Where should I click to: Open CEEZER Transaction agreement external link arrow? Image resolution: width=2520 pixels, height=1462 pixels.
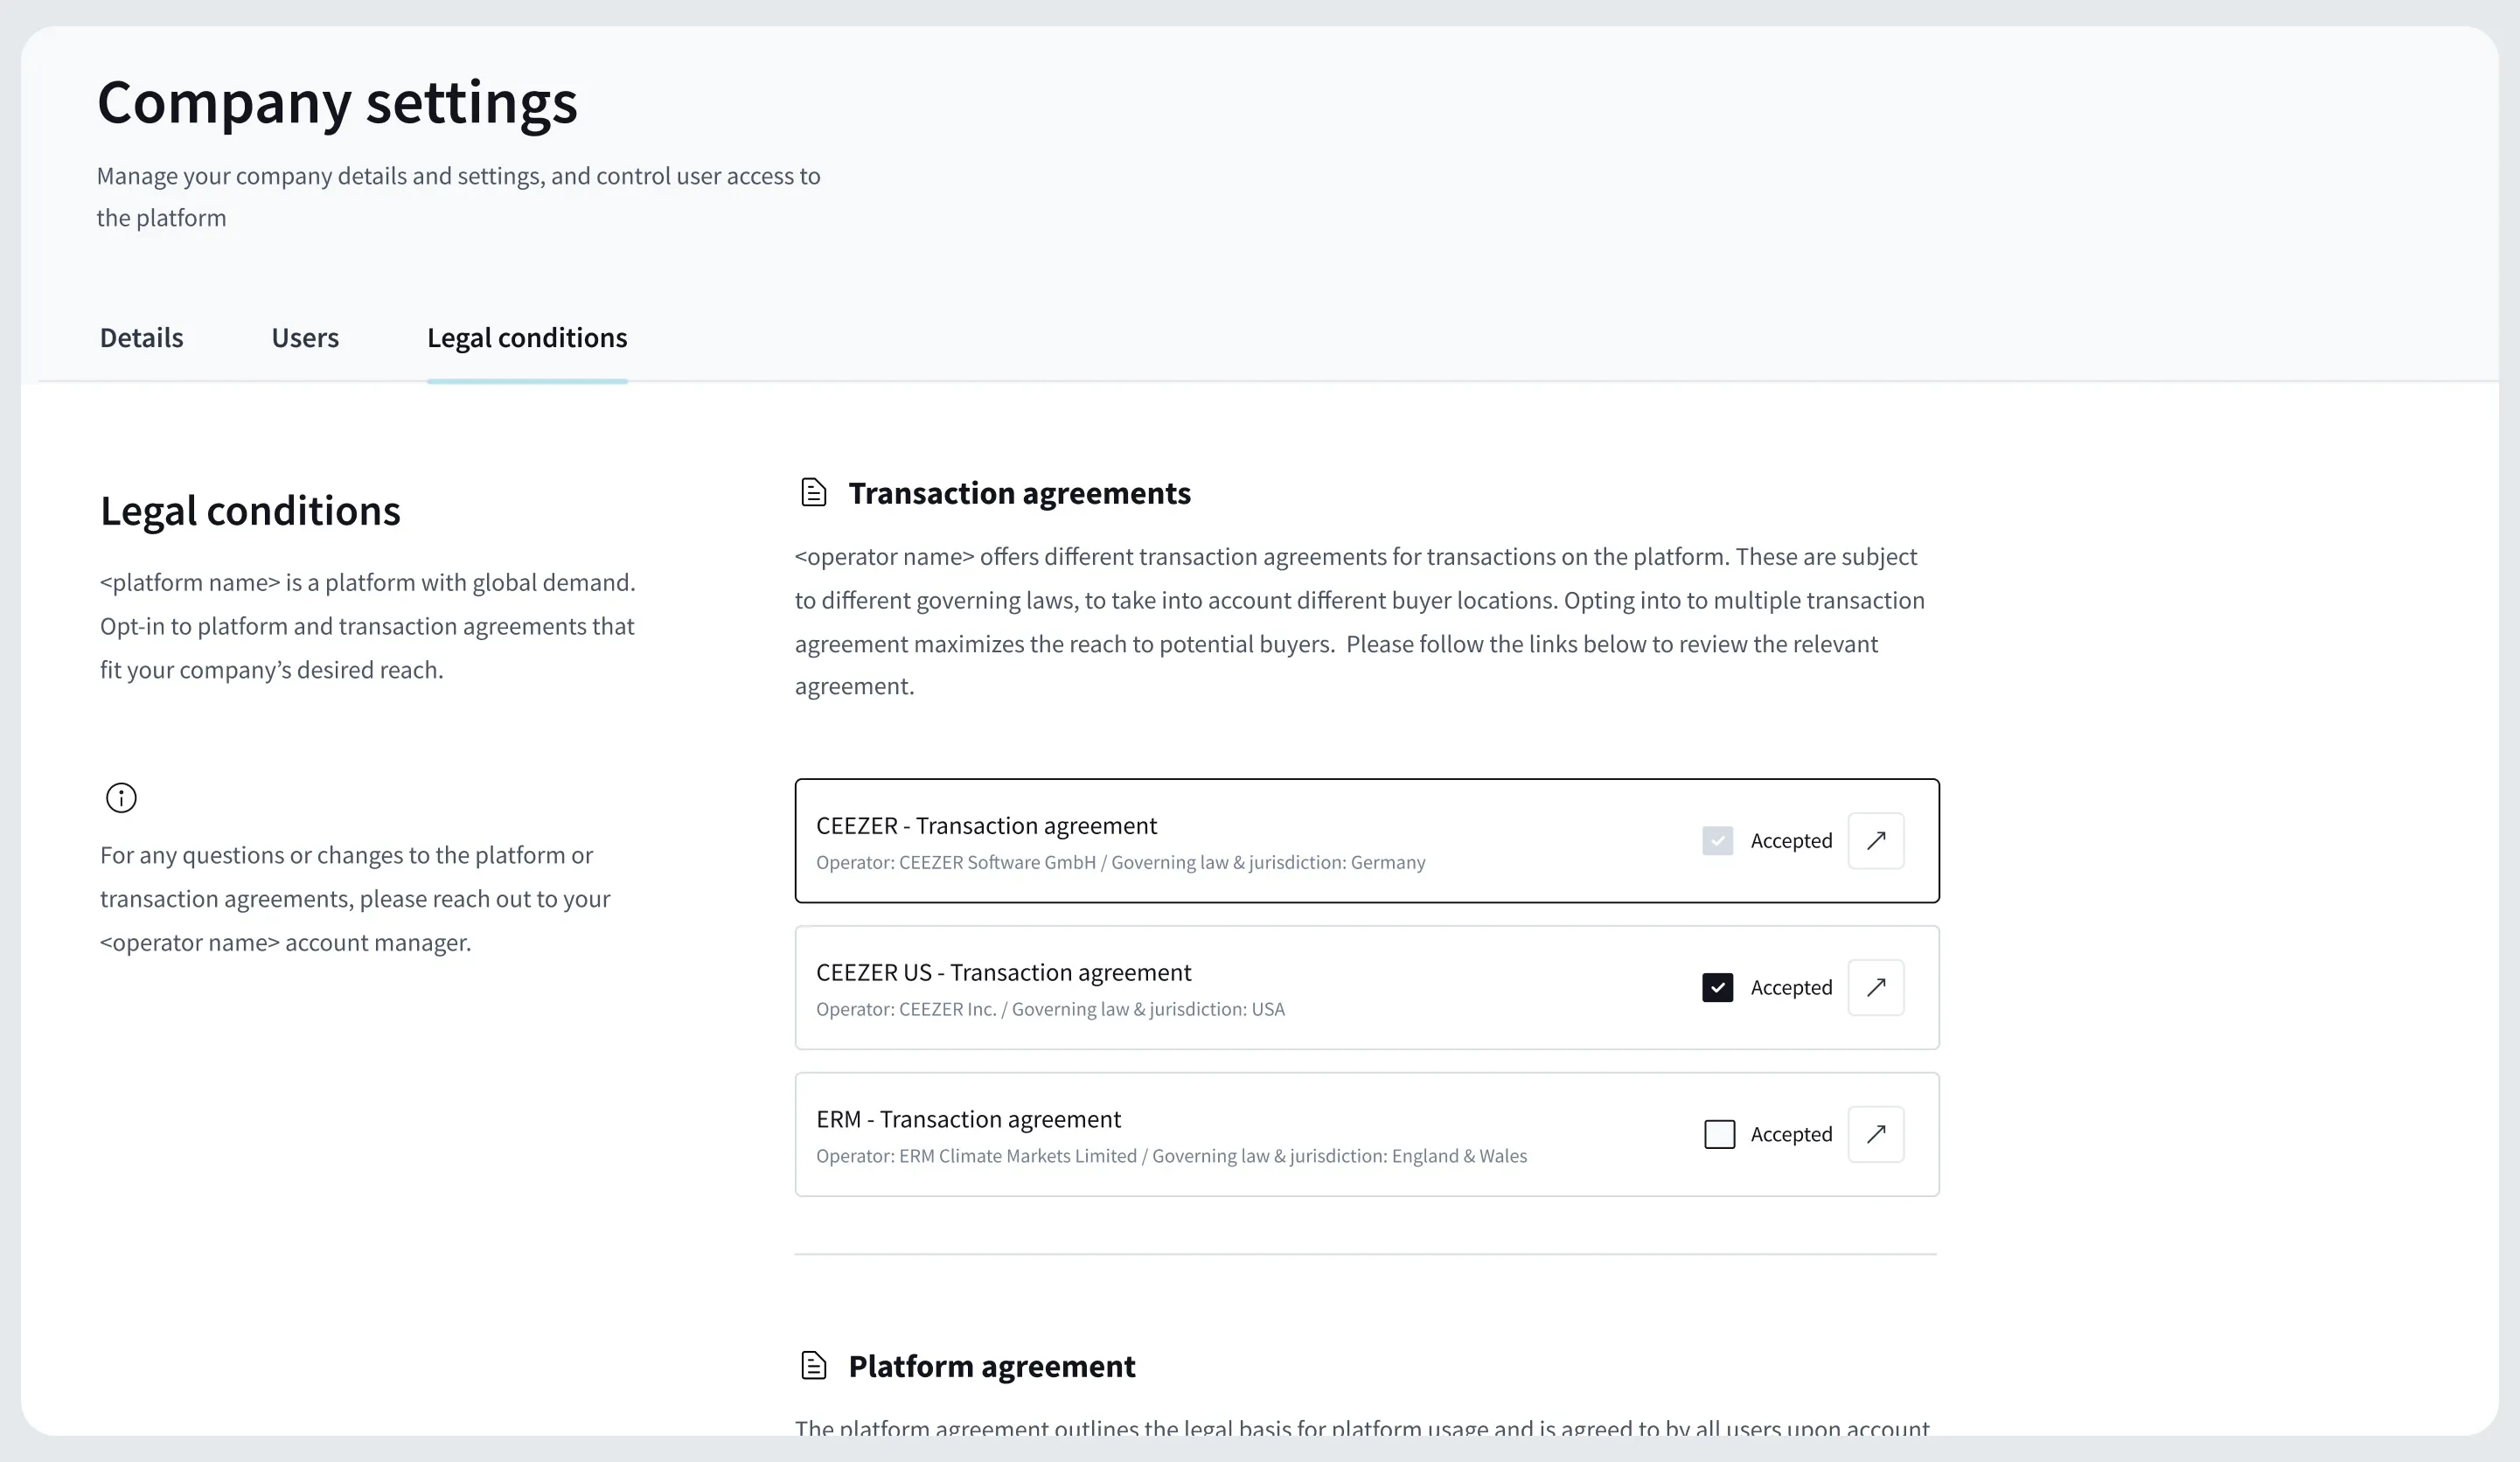pyautogui.click(x=1876, y=841)
